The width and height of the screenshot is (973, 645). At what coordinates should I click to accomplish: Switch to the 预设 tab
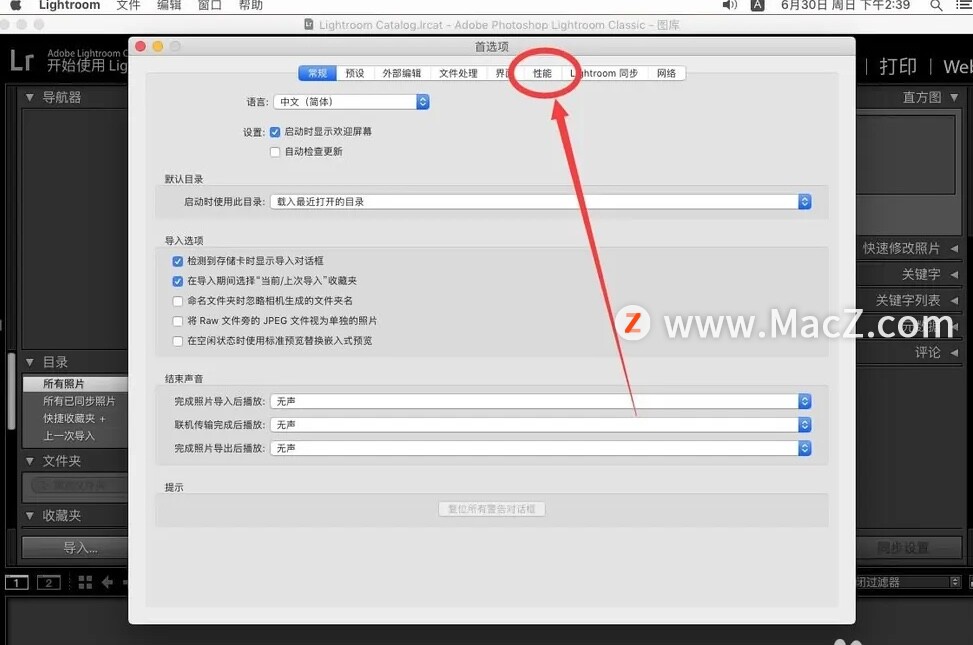click(x=355, y=73)
